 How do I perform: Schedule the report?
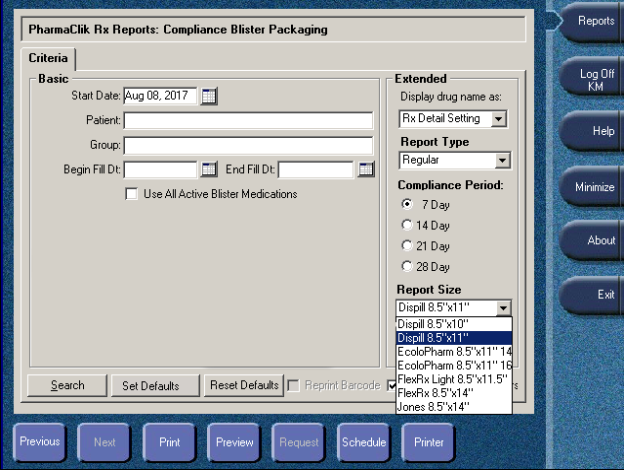tap(364, 442)
